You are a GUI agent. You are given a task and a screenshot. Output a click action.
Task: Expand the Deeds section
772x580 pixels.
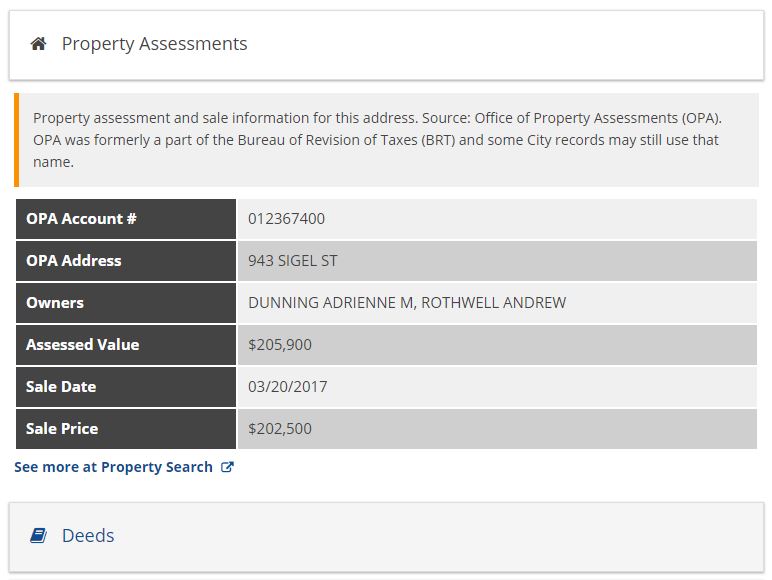[x=386, y=537]
